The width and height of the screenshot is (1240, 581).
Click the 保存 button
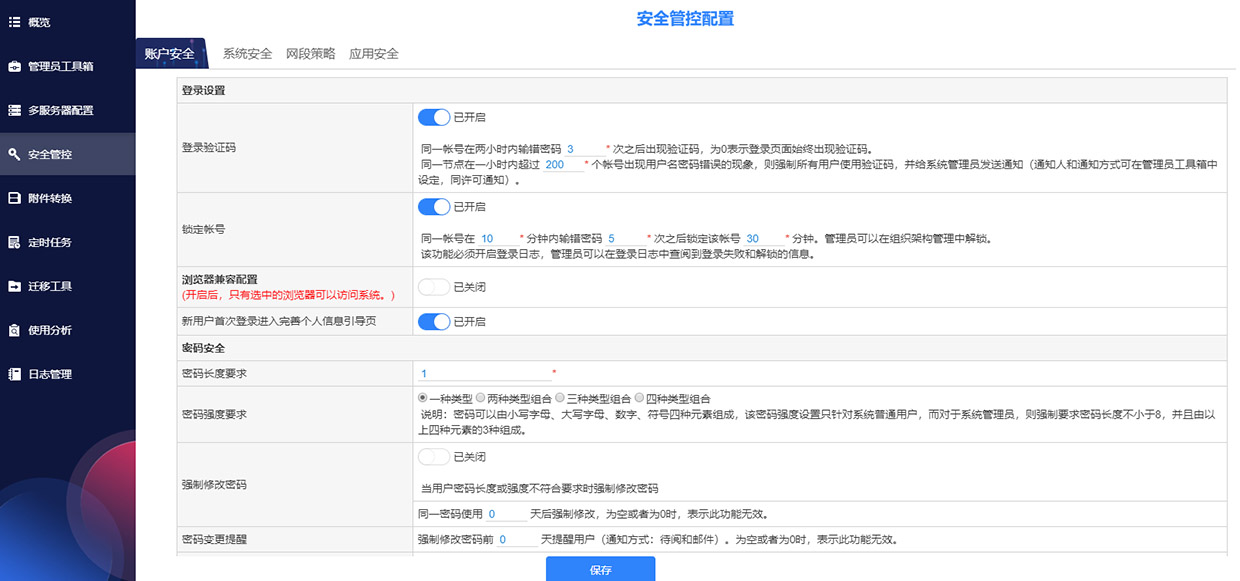pyautogui.click(x=600, y=570)
